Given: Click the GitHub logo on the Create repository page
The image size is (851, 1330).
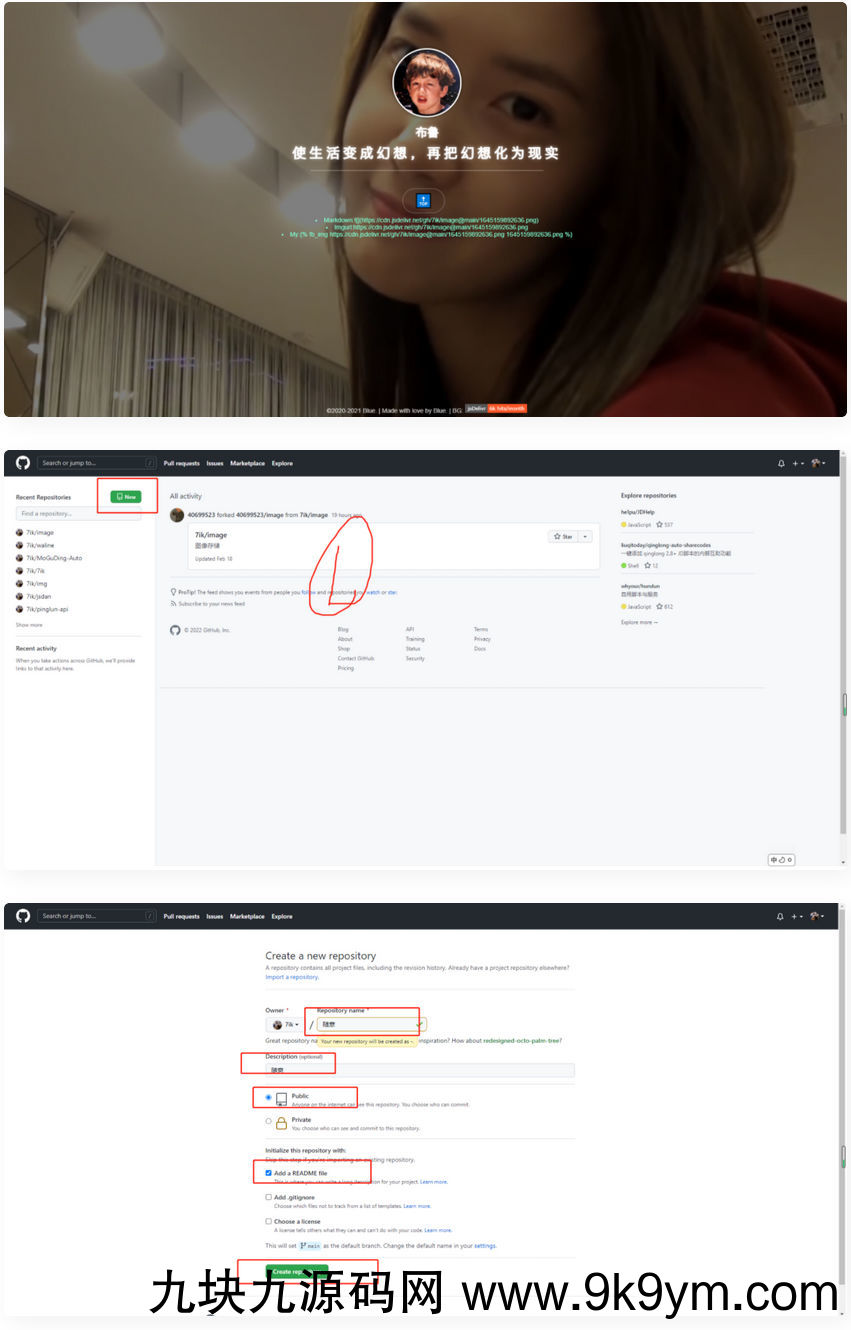Looking at the screenshot, I should 23,916.
